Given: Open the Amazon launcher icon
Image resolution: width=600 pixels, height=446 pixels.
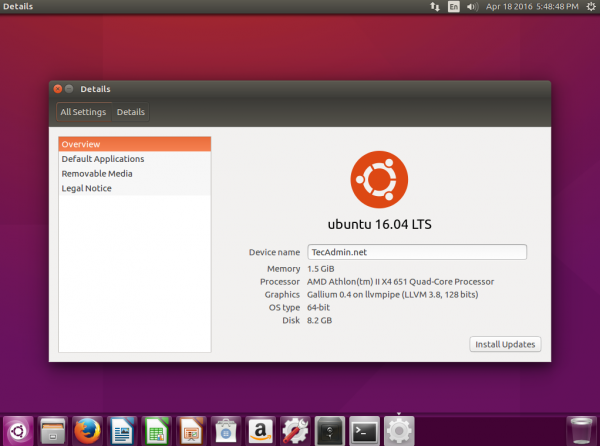Looking at the screenshot, I should [261, 430].
